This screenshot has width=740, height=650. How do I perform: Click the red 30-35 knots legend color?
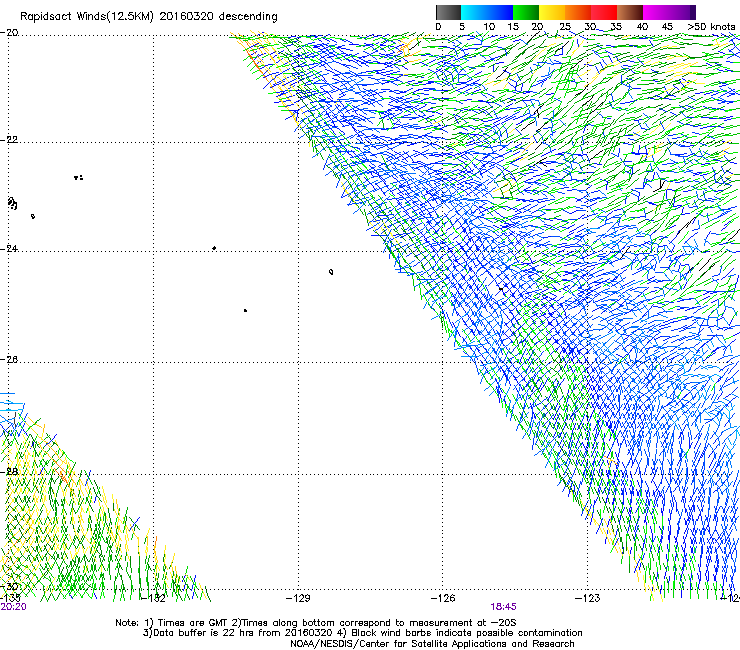[x=604, y=12]
